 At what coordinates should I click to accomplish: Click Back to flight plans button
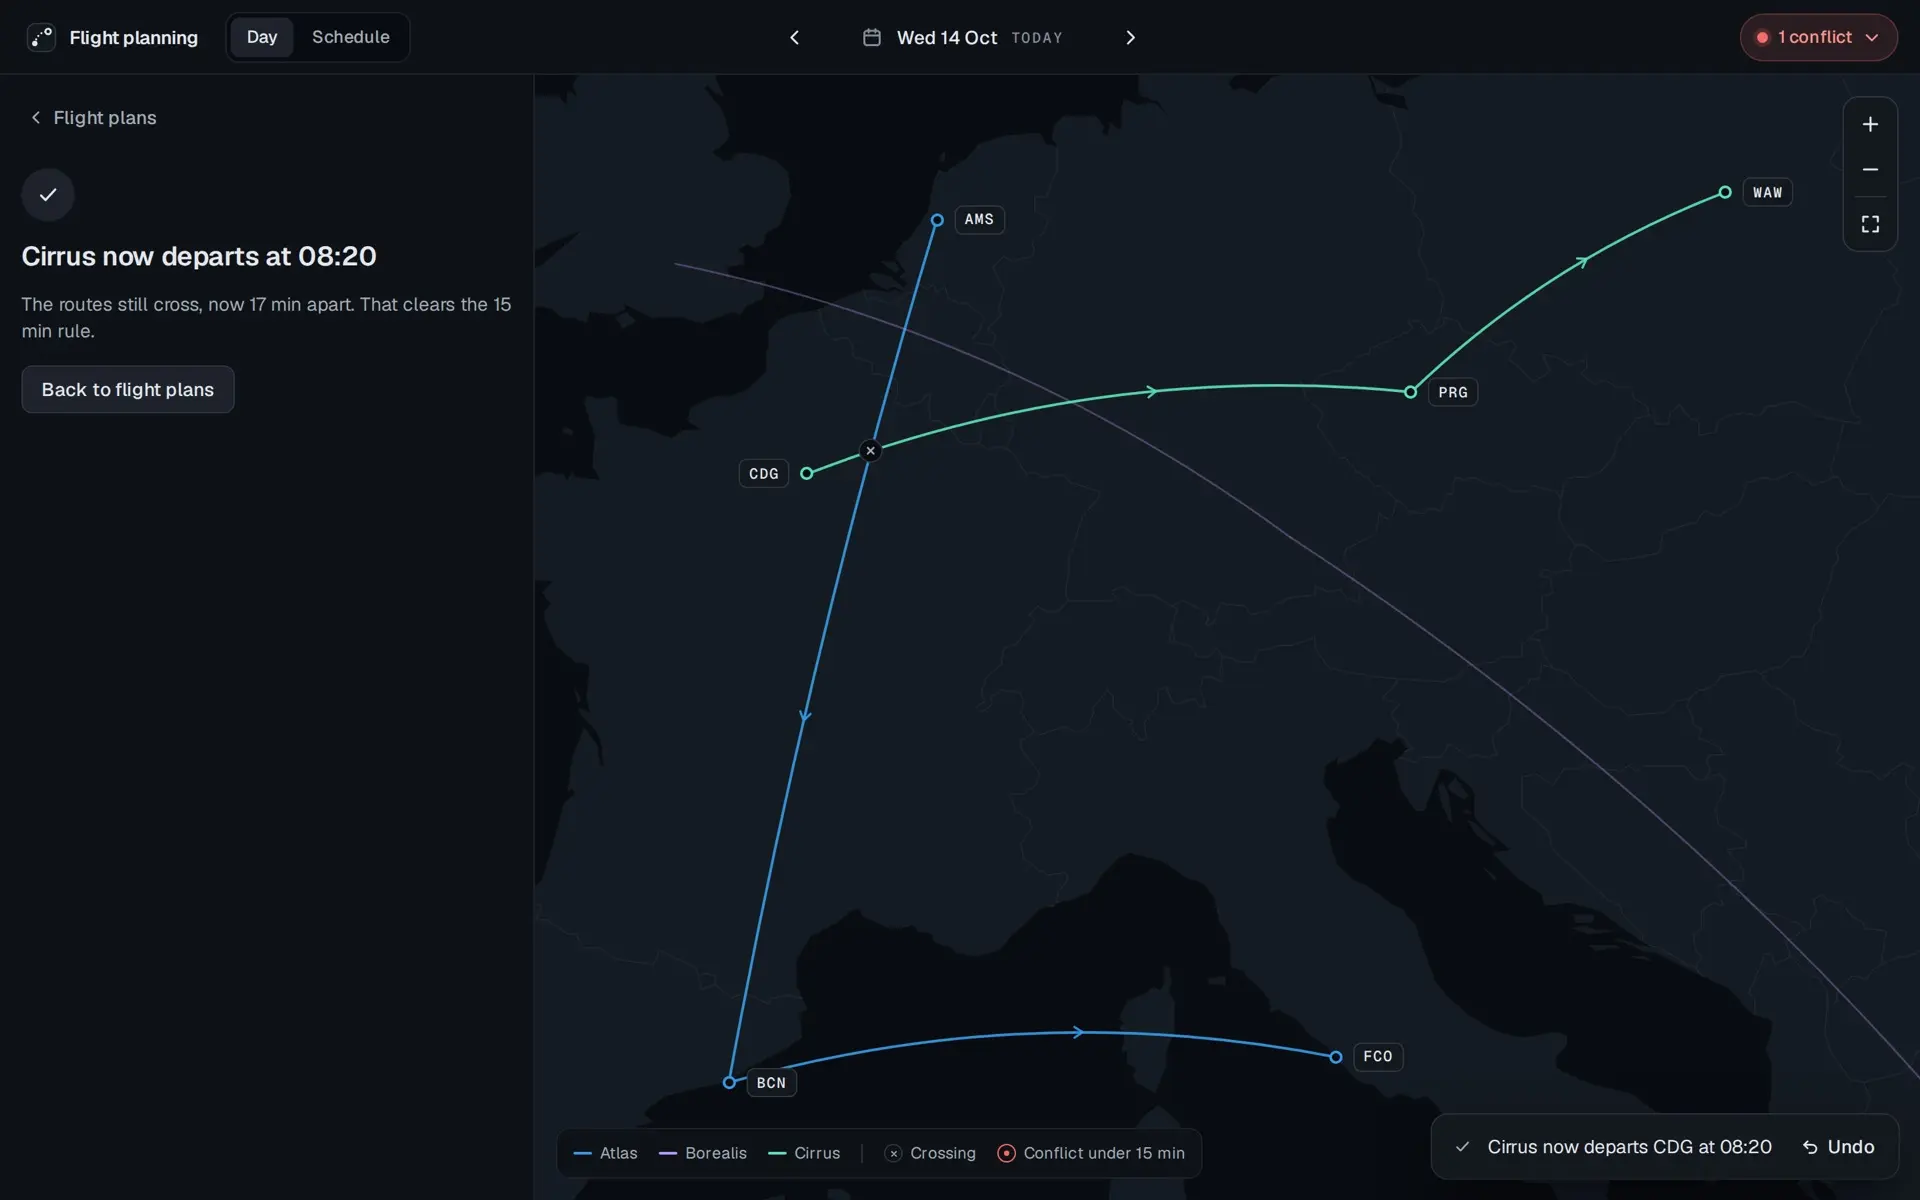click(128, 389)
